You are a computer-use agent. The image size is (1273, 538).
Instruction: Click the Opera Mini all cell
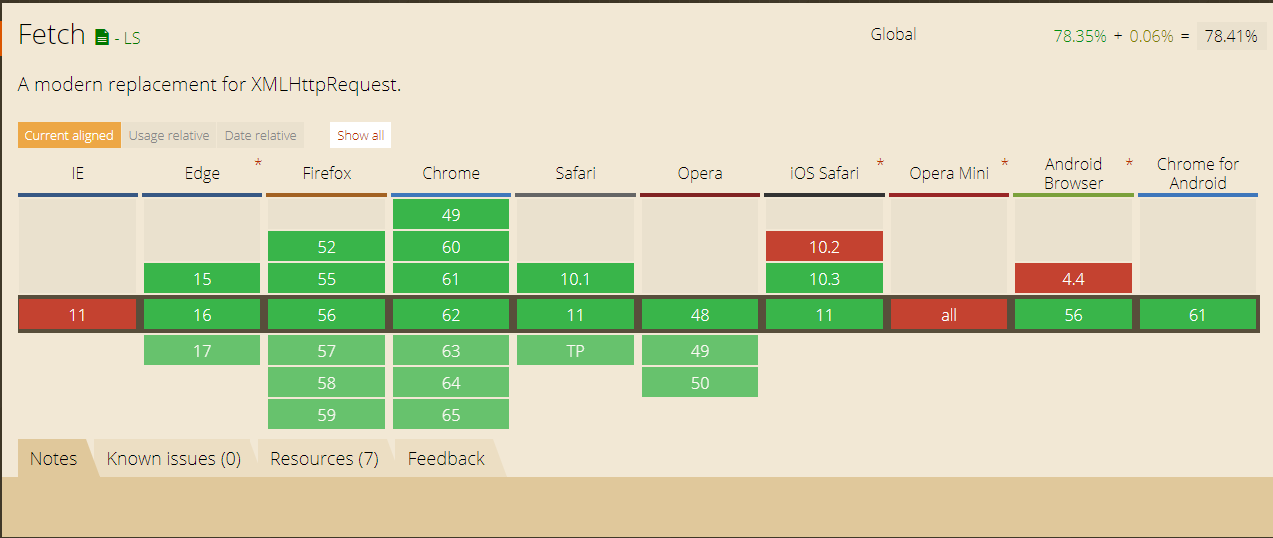point(948,315)
